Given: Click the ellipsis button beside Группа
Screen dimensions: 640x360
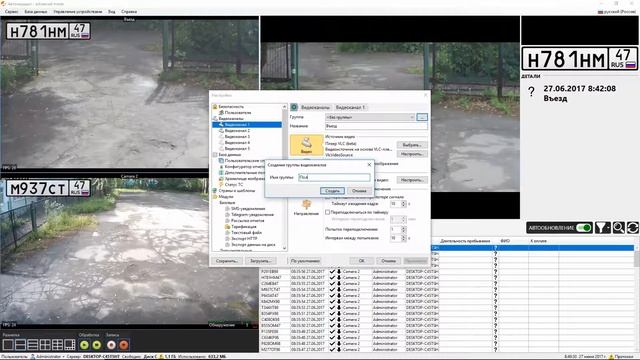Looking at the screenshot, I should coord(422,117).
